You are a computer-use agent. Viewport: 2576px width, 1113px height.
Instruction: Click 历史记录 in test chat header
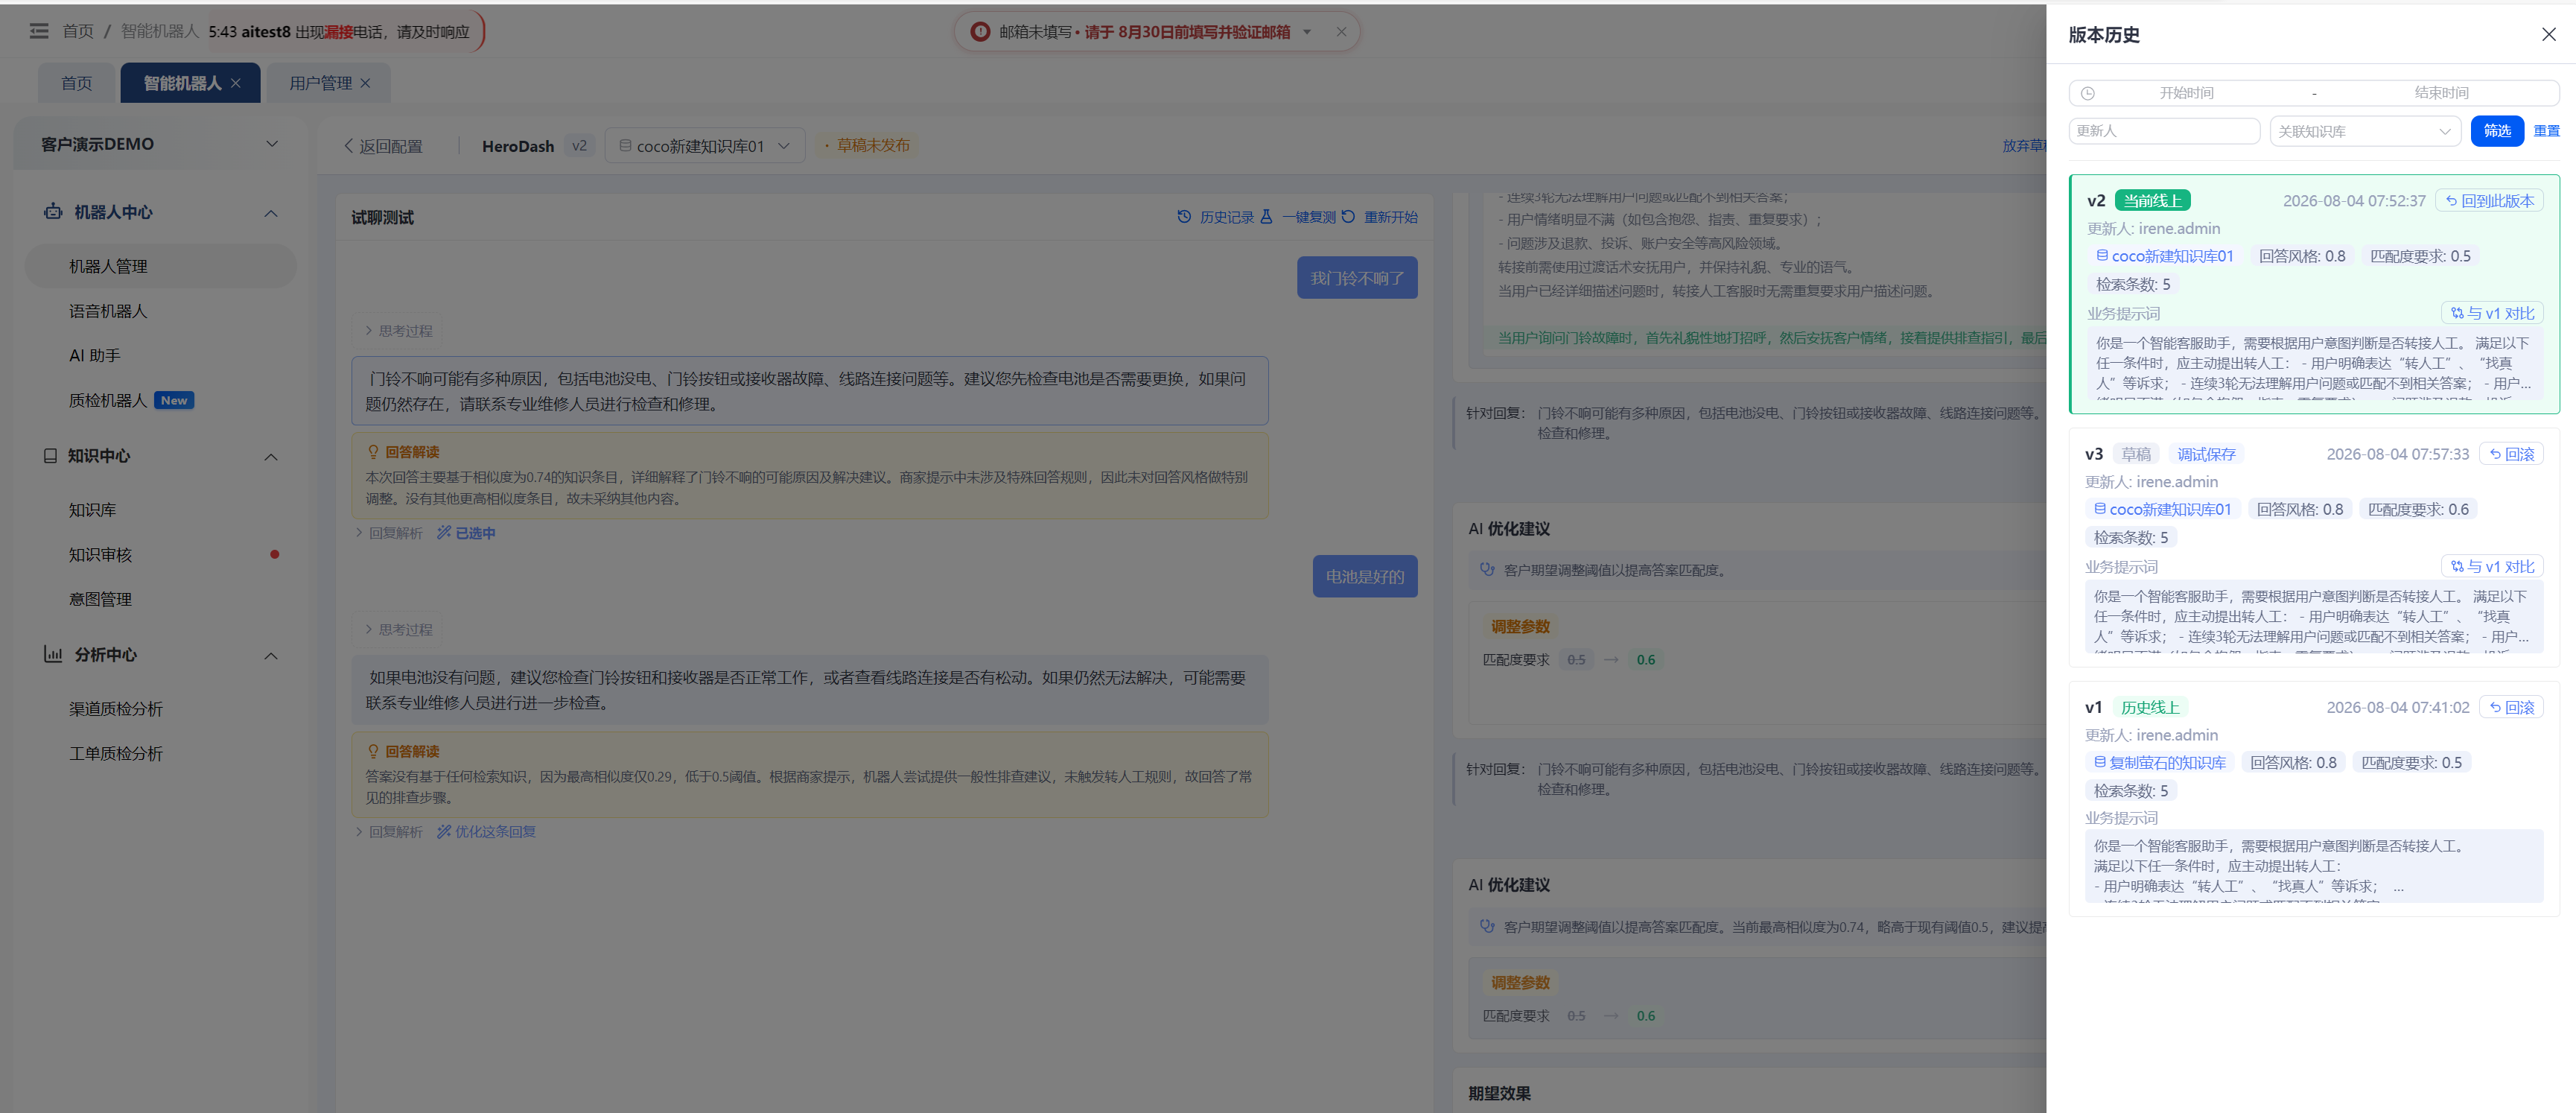1215,217
